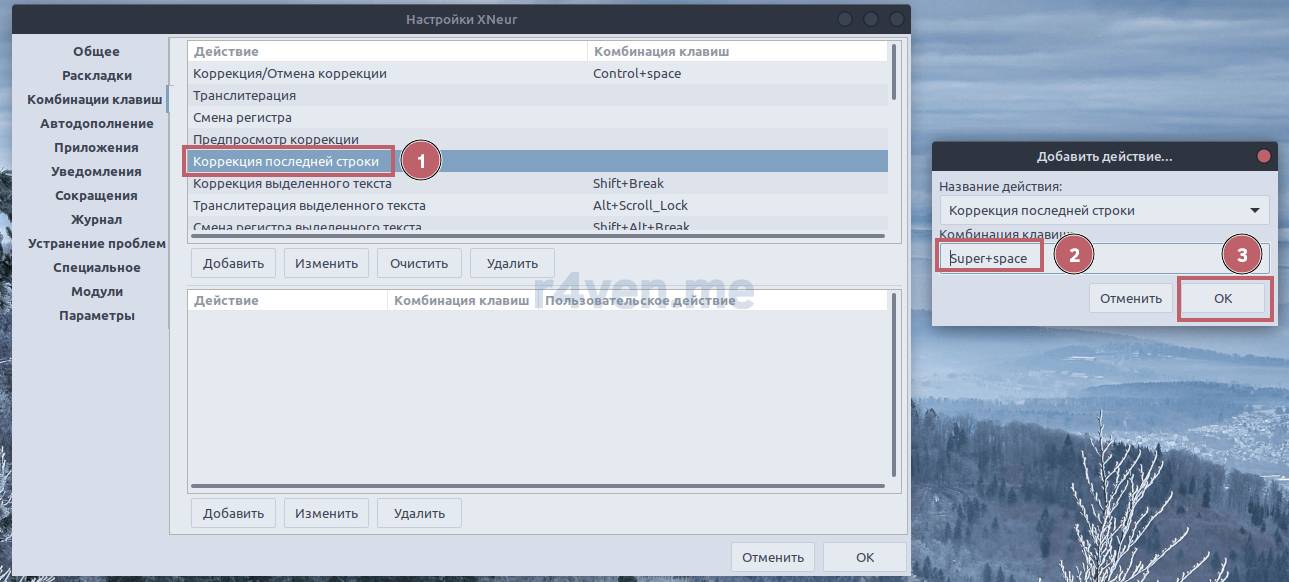This screenshot has width=1289, height=582.
Task: Open the Автодополнение section
Action: coord(96,124)
